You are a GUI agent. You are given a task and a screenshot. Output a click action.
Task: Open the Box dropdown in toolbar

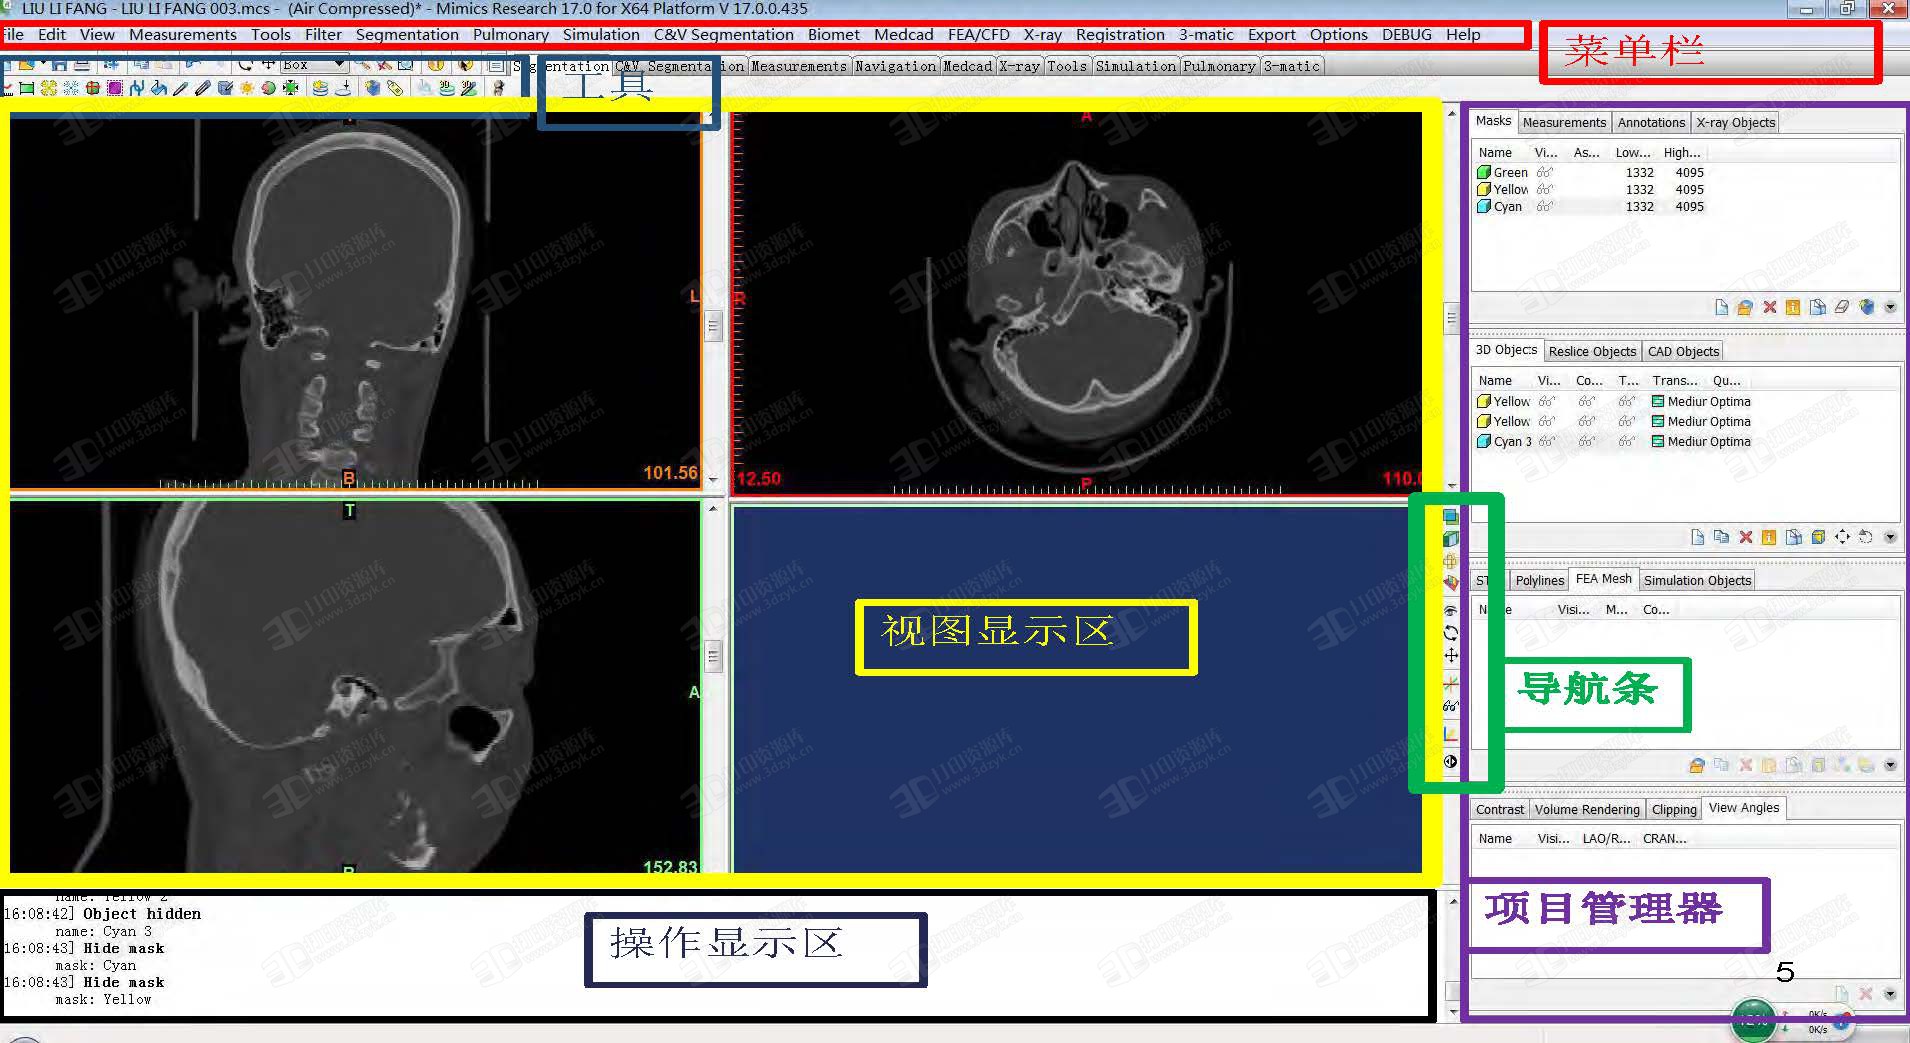339,64
